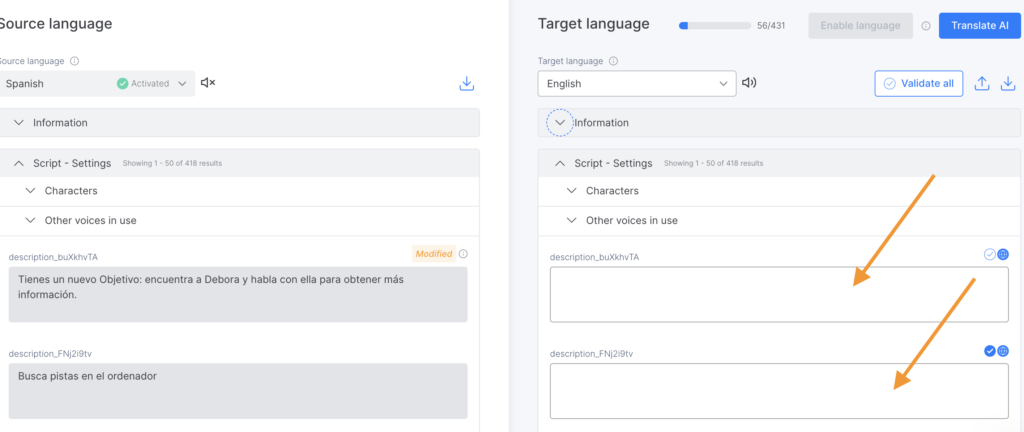Toggle validation checkmark for description_buXkhvTA
This screenshot has height=432, width=1024.
tap(990, 255)
